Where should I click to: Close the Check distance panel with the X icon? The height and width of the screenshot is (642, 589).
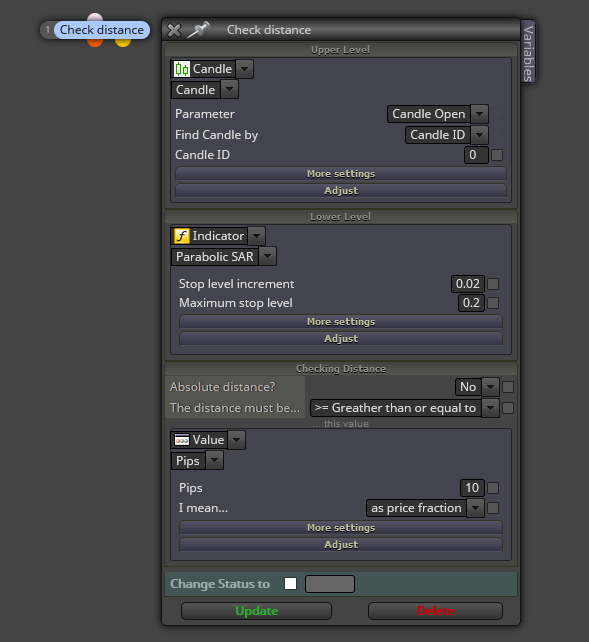(174, 30)
